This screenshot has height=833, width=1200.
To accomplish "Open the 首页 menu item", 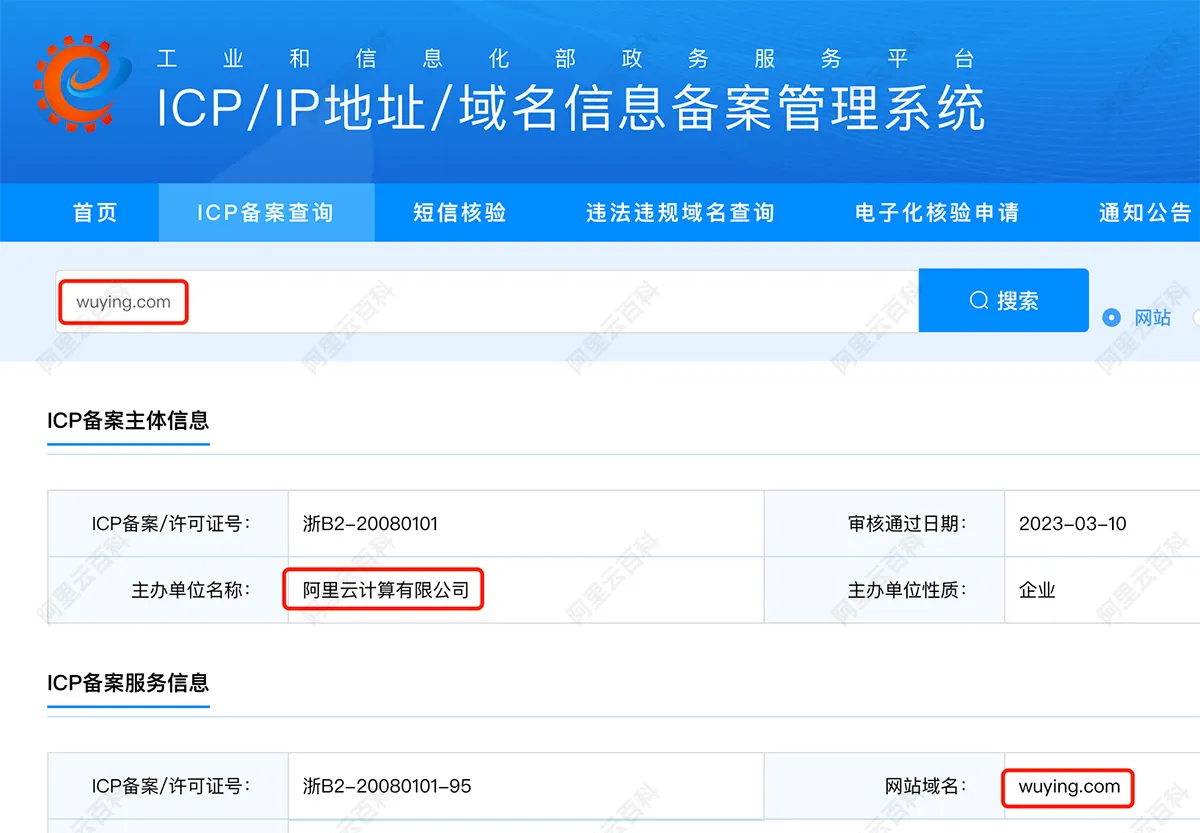I will click(94, 212).
